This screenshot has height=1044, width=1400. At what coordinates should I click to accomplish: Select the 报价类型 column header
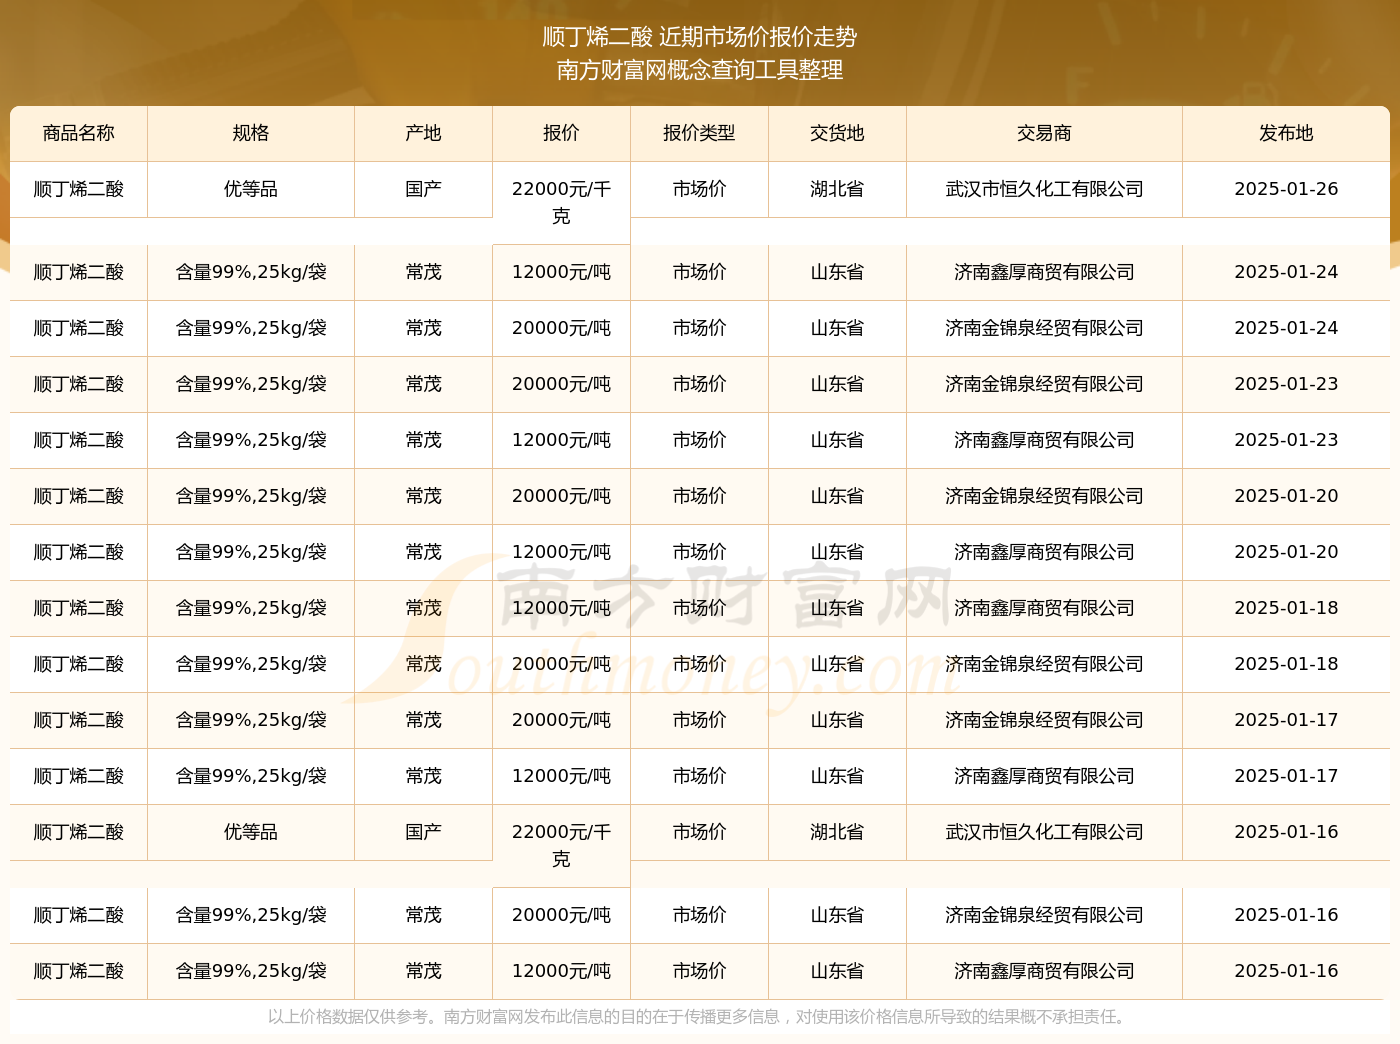click(699, 133)
